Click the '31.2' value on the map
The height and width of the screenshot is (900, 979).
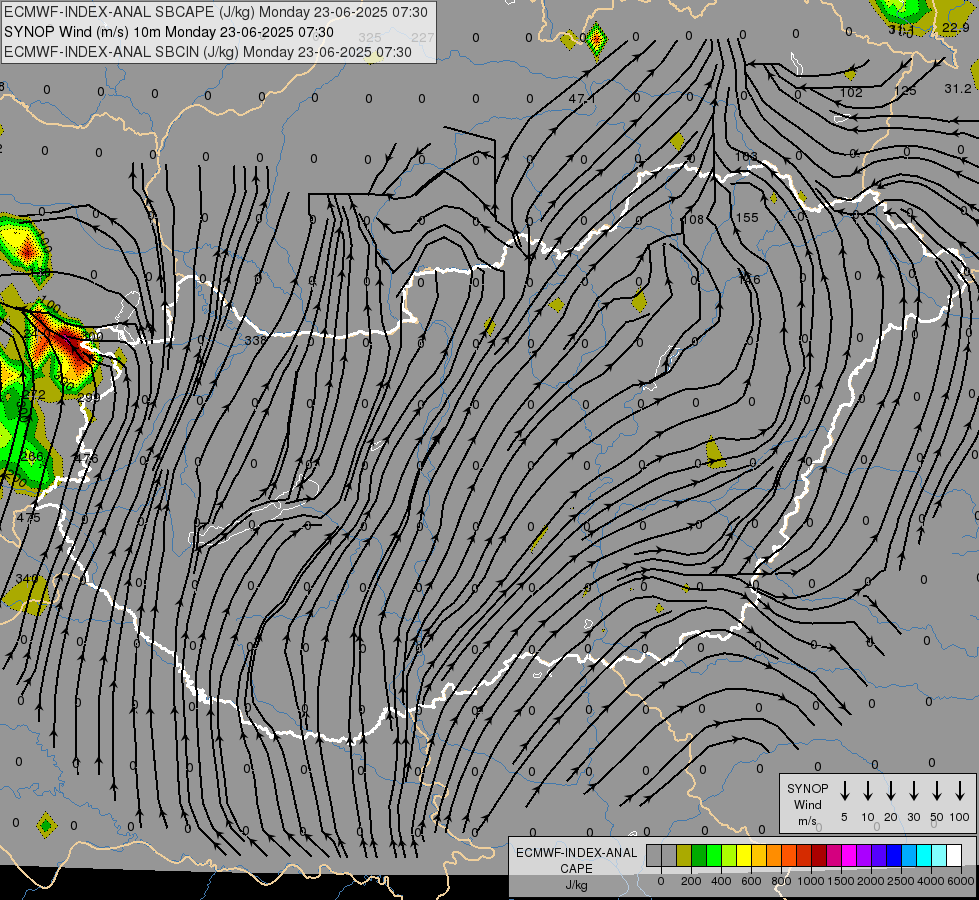[x=958, y=89]
